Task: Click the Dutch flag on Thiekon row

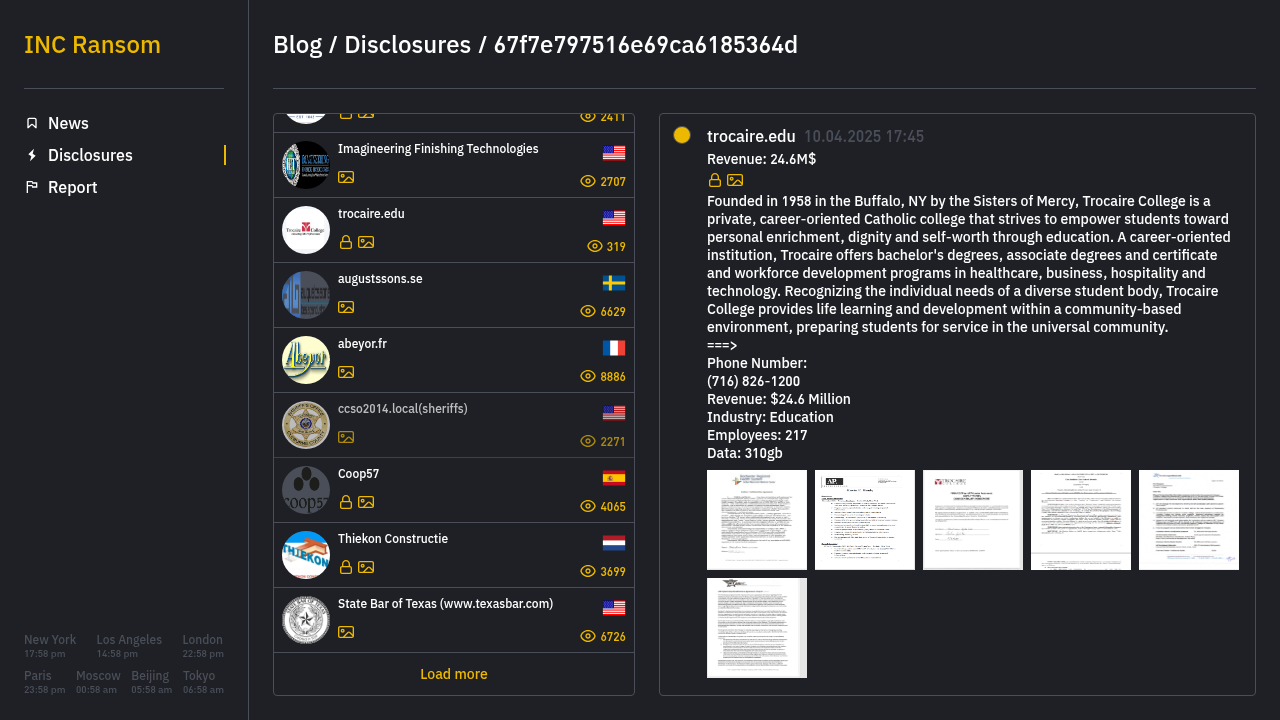Action: click(614, 543)
